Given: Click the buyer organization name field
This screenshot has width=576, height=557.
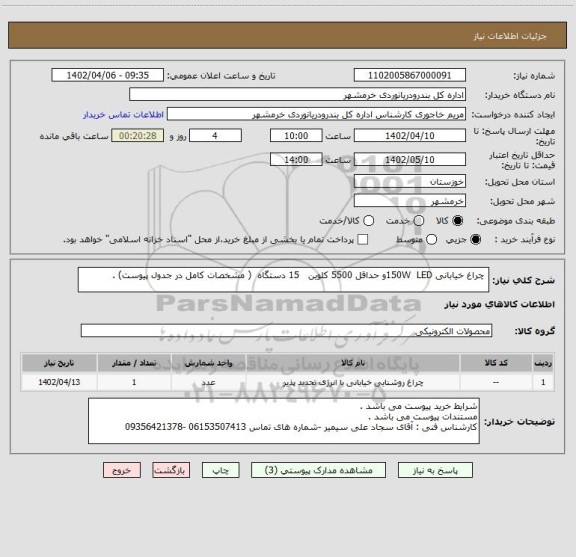Looking at the screenshot, I should click(298, 95).
